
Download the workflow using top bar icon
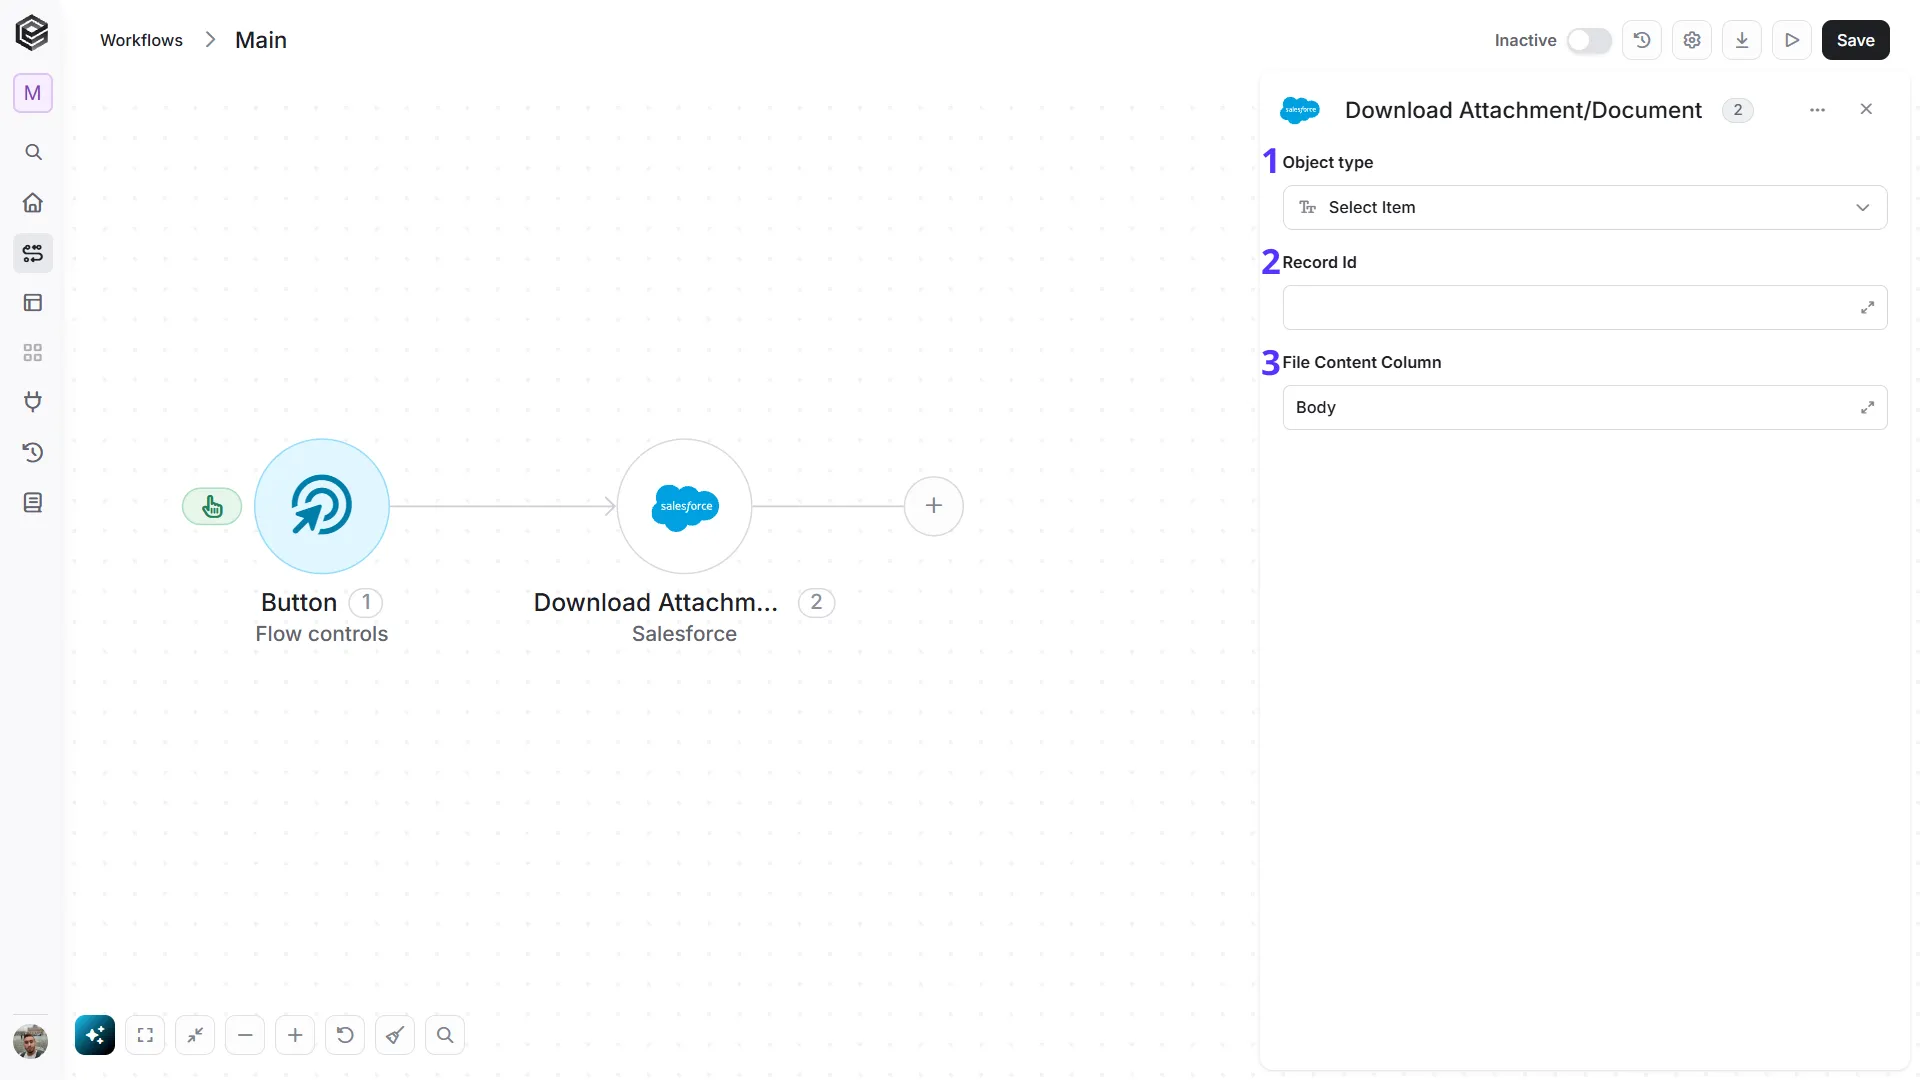(x=1742, y=40)
